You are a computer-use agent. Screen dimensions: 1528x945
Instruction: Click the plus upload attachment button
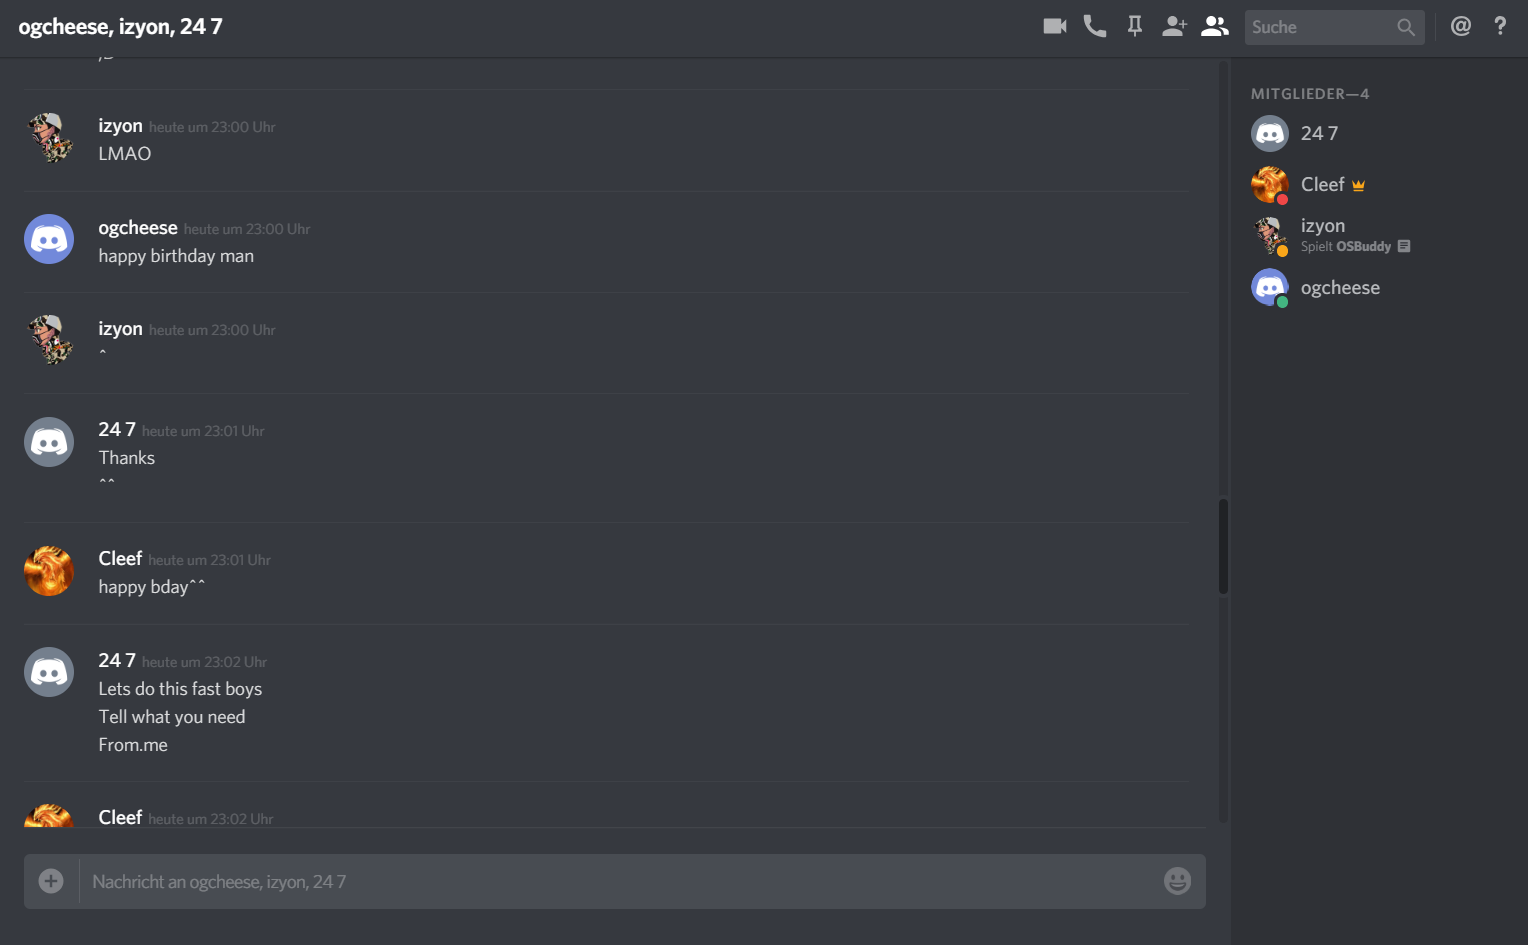51,881
